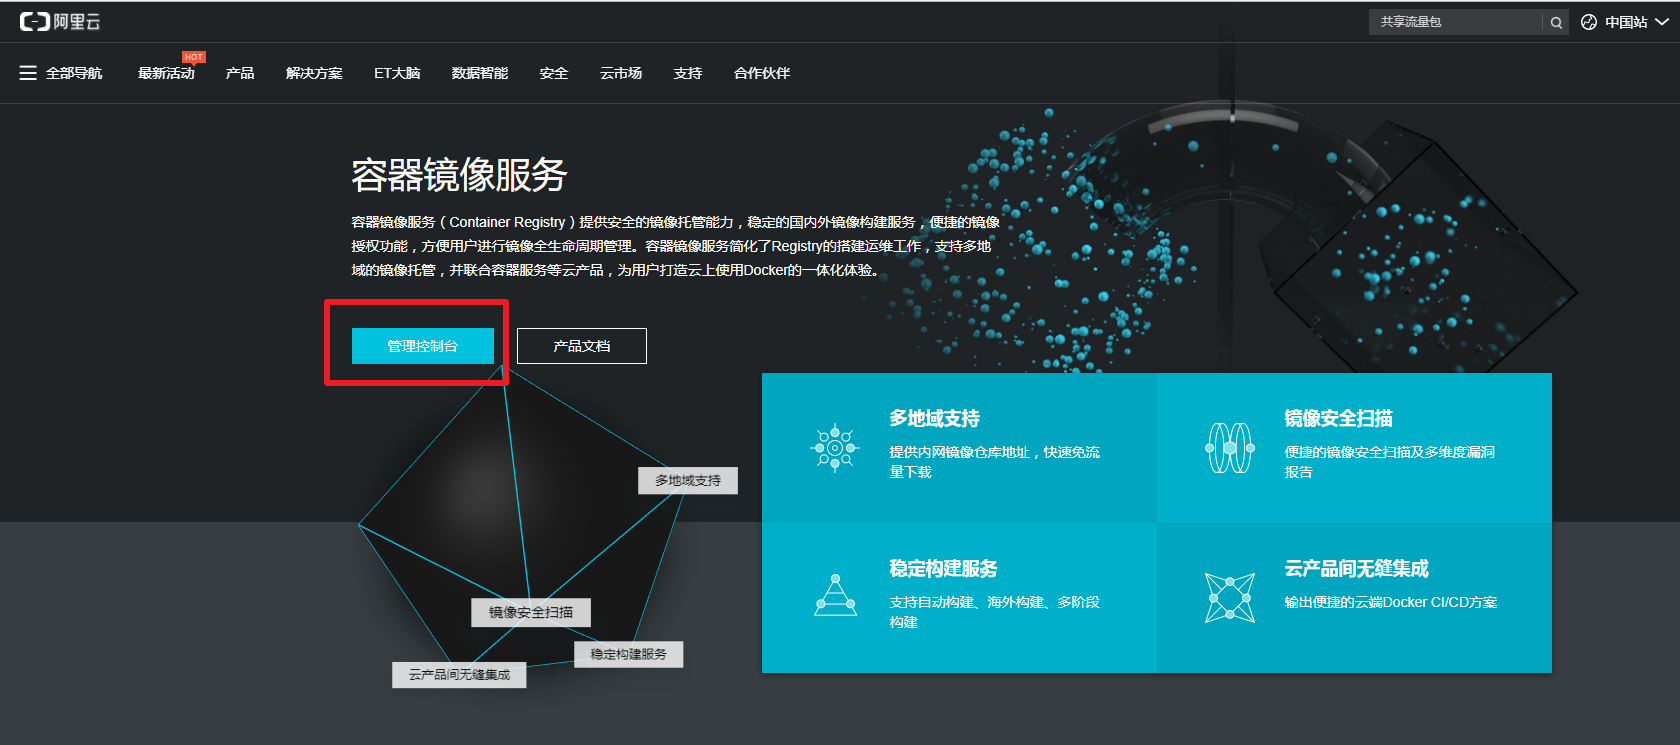Open the 云市场 menu
This screenshot has width=1680, height=745.
click(621, 73)
